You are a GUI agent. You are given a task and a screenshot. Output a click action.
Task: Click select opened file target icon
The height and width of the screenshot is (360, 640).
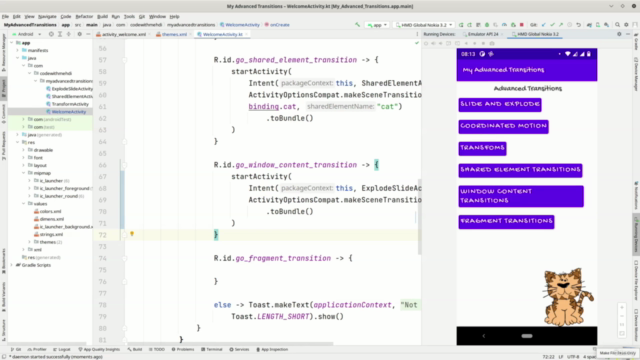pyautogui.click(x=51, y=34)
